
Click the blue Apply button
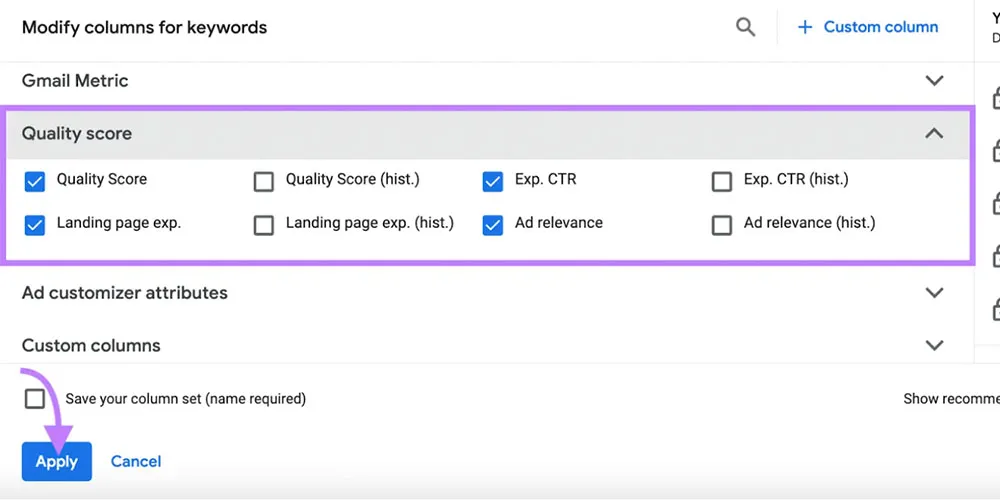(57, 461)
